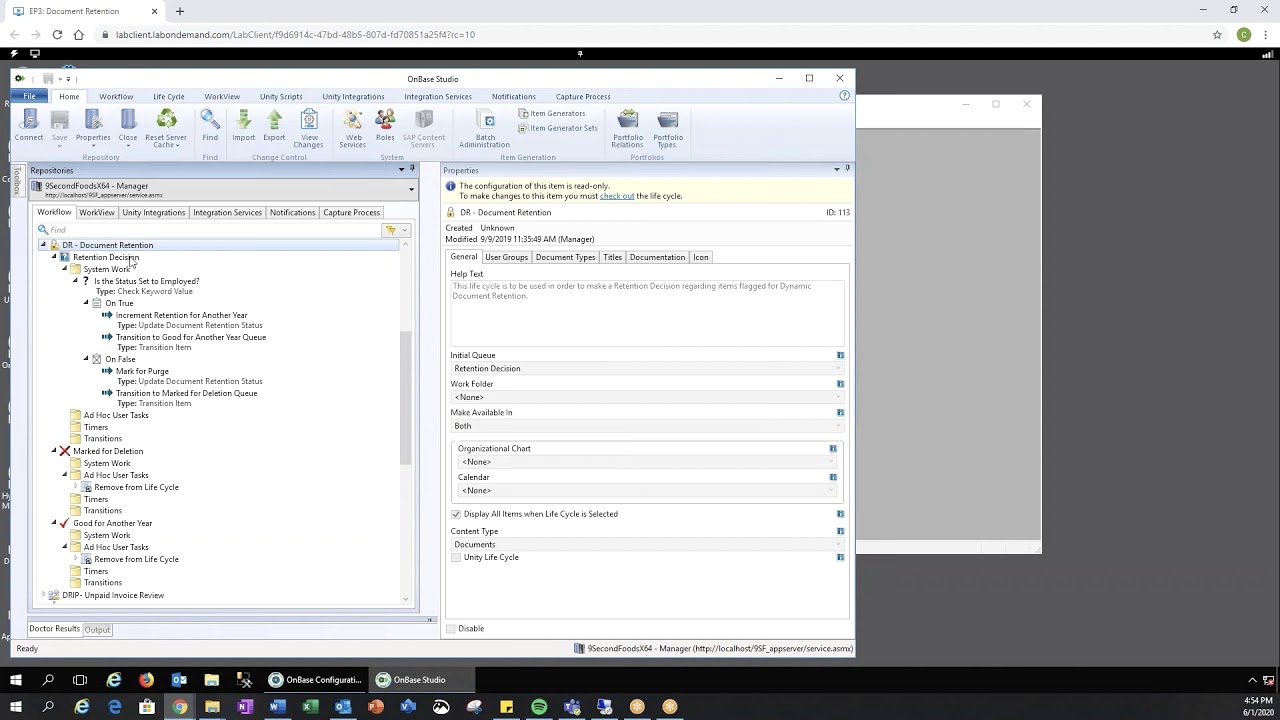Open Portfolio Relations

pyautogui.click(x=628, y=128)
